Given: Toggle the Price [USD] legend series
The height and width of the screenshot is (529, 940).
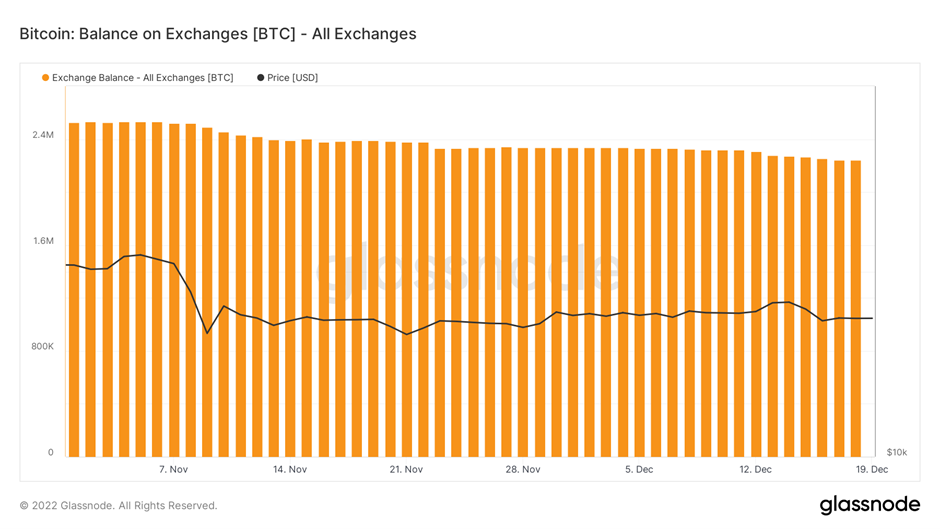Looking at the screenshot, I should [x=293, y=78].
